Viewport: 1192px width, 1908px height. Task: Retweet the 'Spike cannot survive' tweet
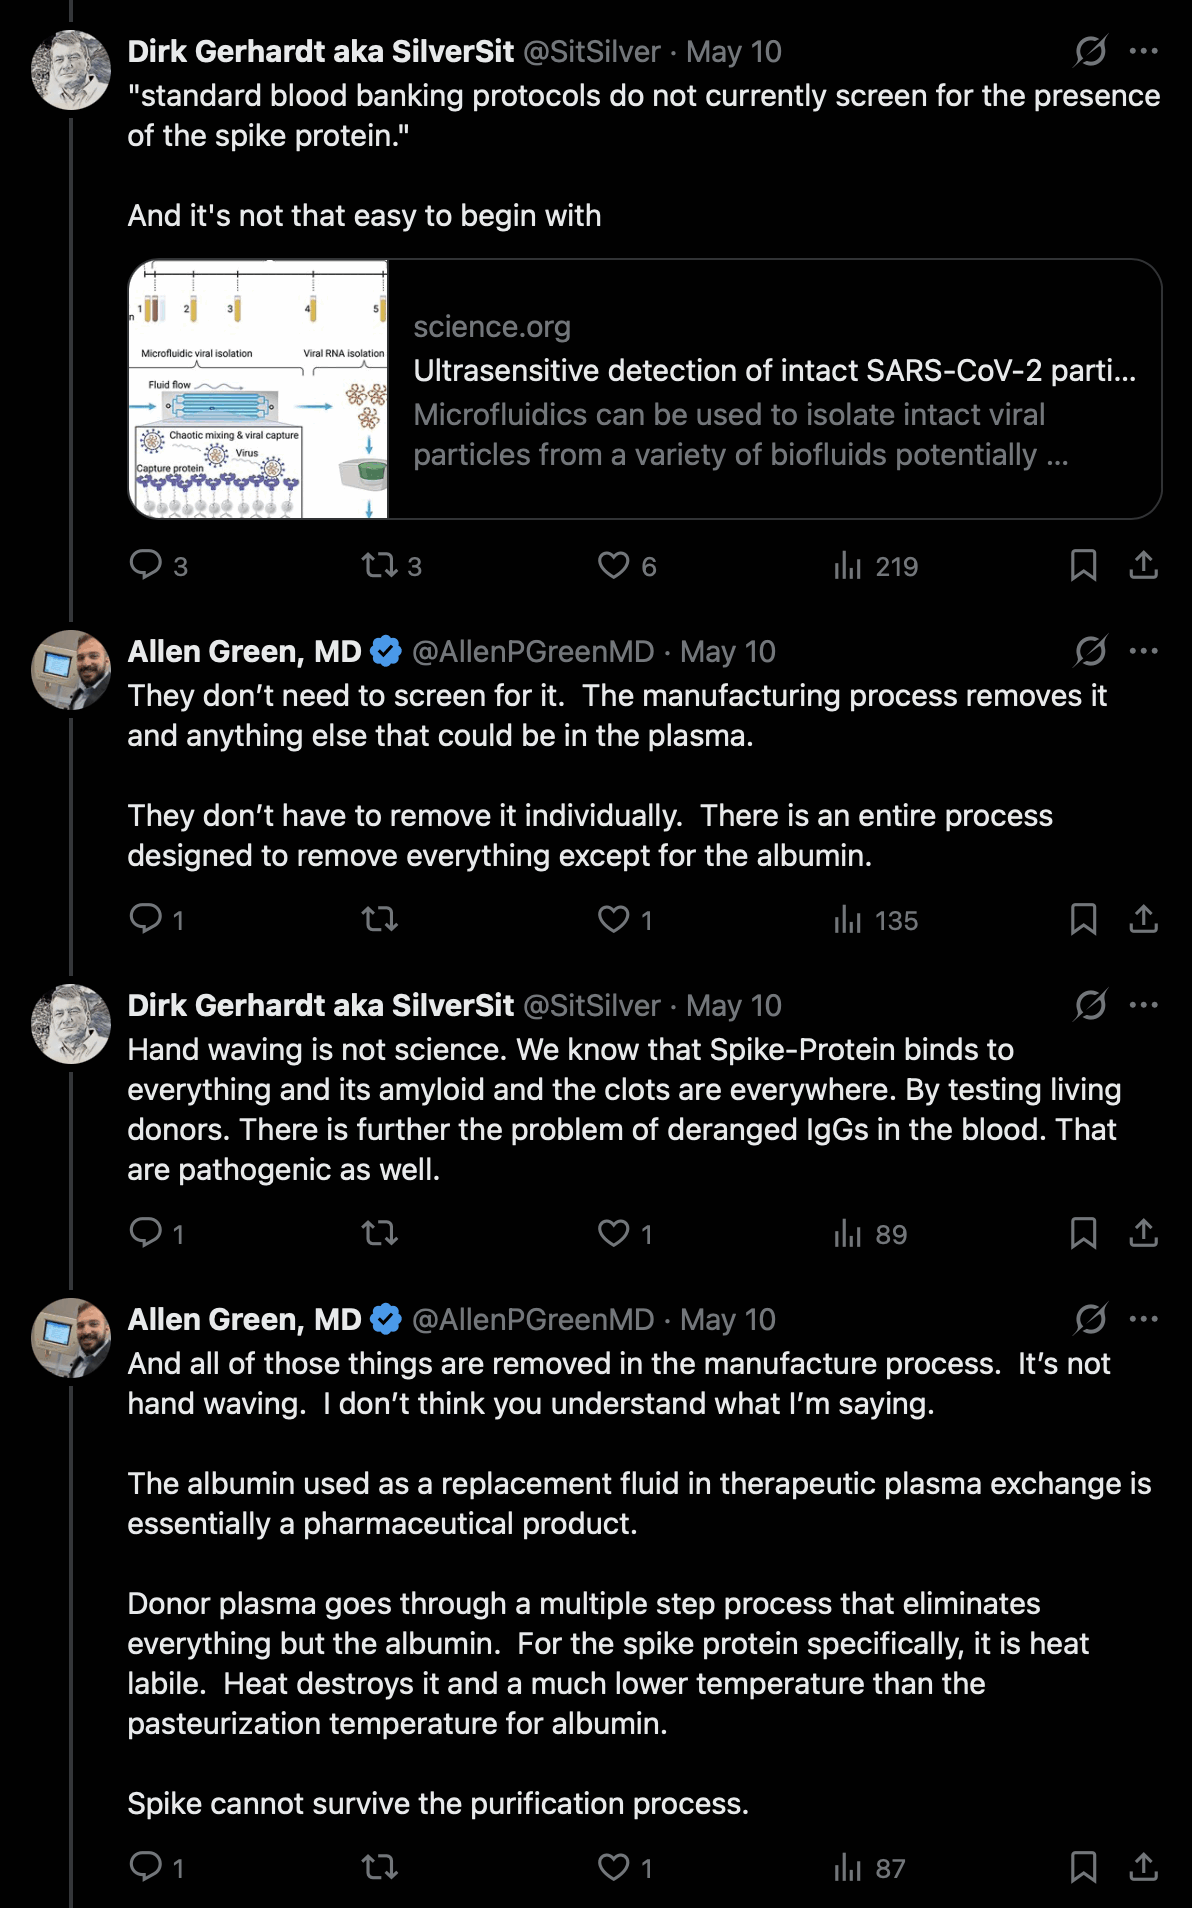point(380,1867)
